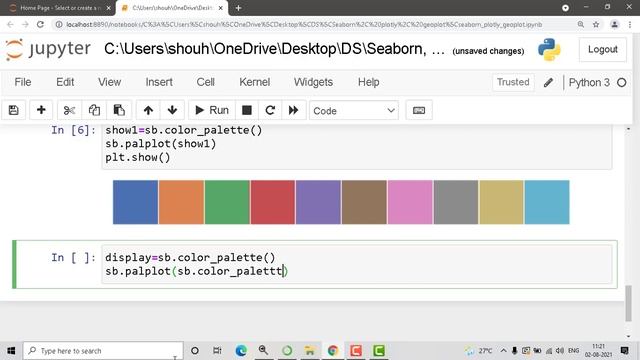The width and height of the screenshot is (640, 360).
Task: Open the View menu
Action: pos(109,82)
